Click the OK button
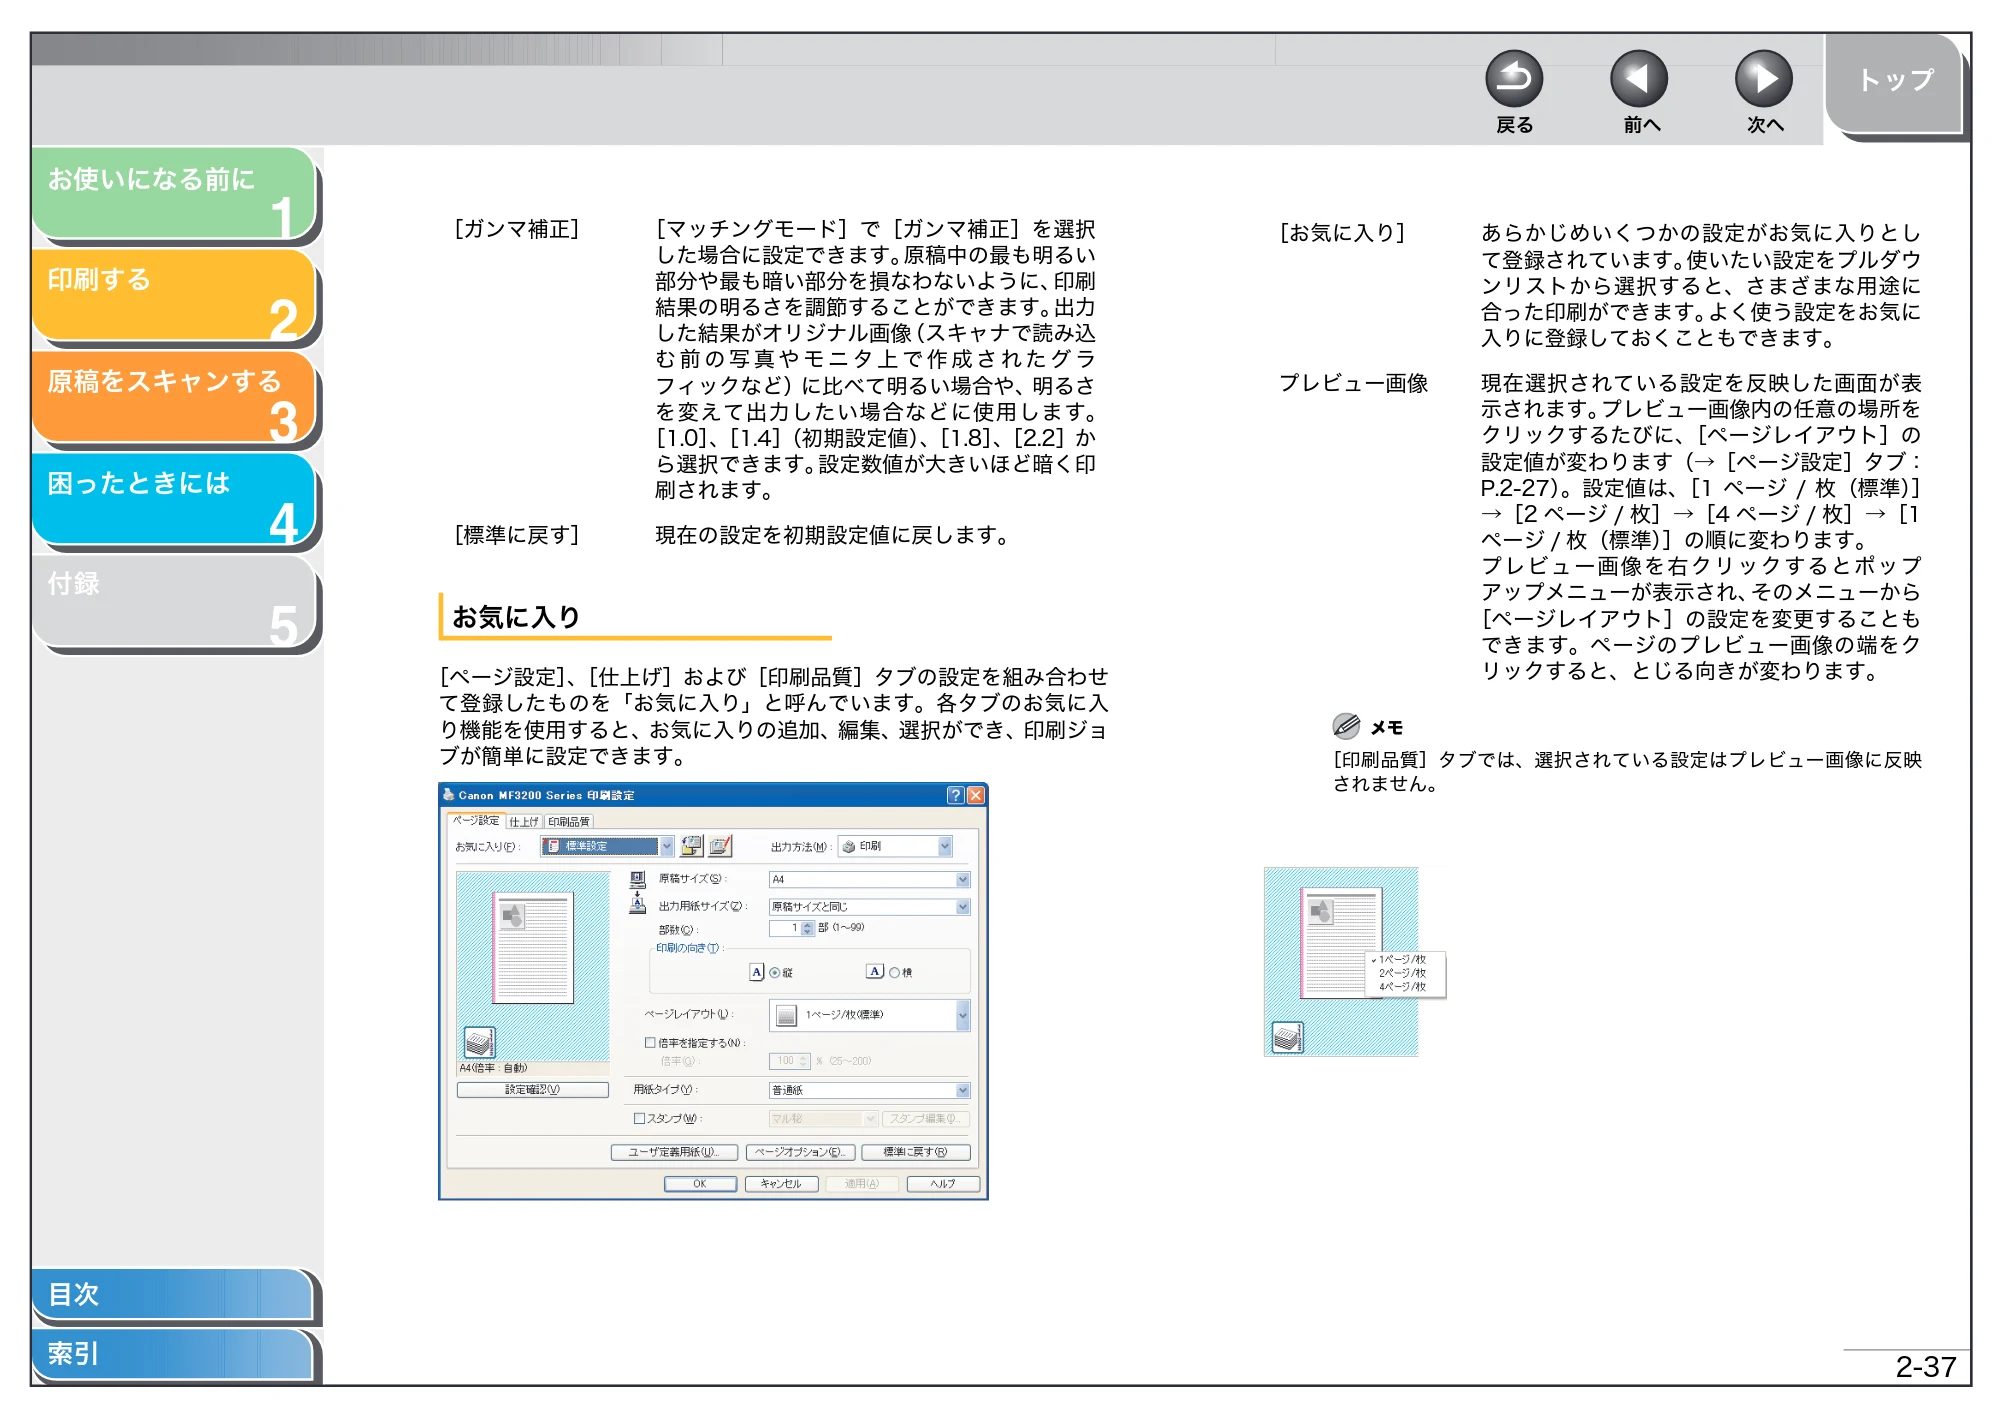Image resolution: width=2000 pixels, height=1415 pixels. [x=700, y=1184]
